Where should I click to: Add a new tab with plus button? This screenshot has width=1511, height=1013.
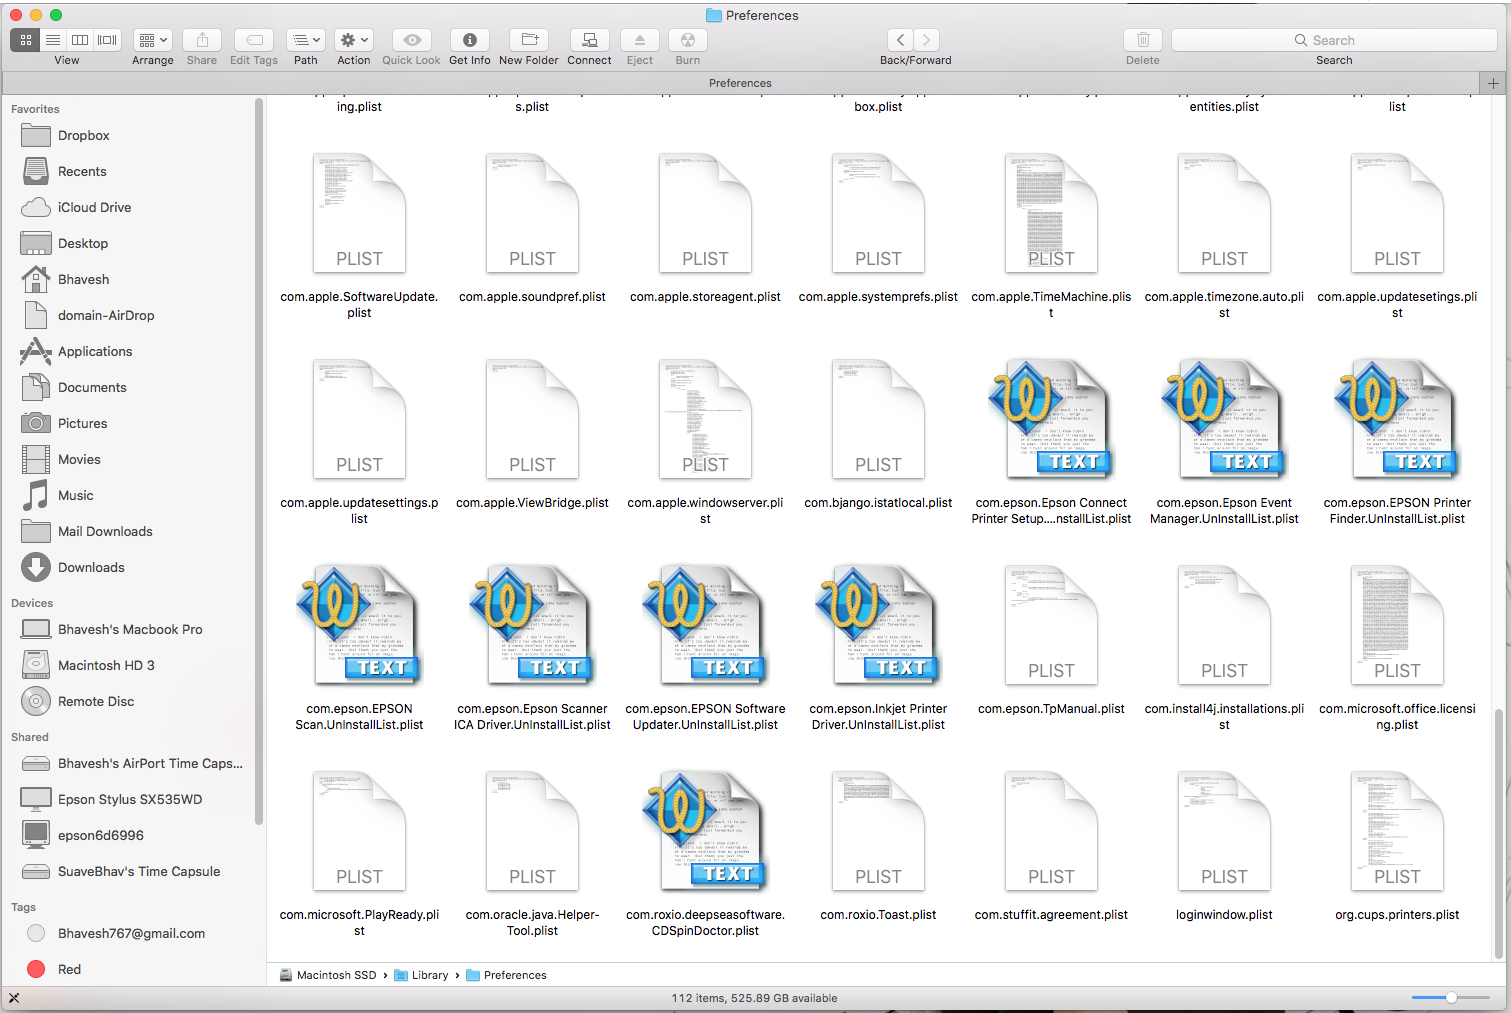(1494, 83)
